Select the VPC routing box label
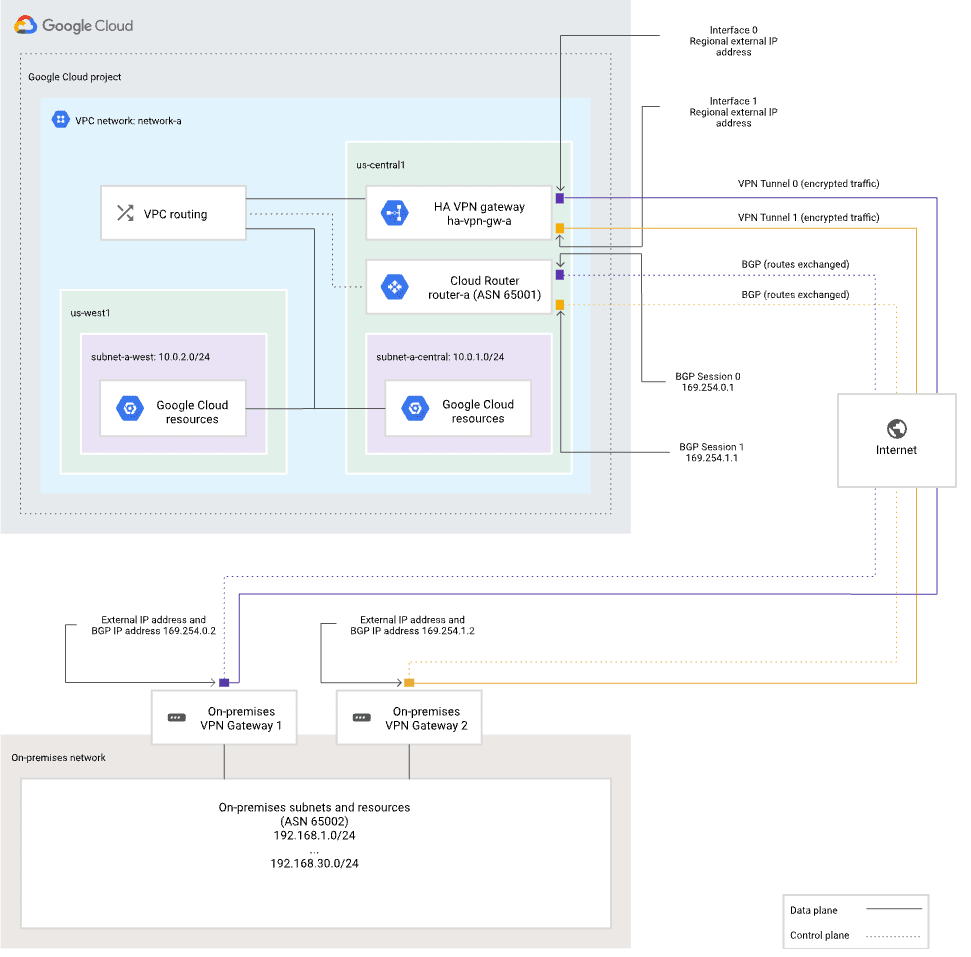The height and width of the screenshot is (957, 971). click(175, 214)
